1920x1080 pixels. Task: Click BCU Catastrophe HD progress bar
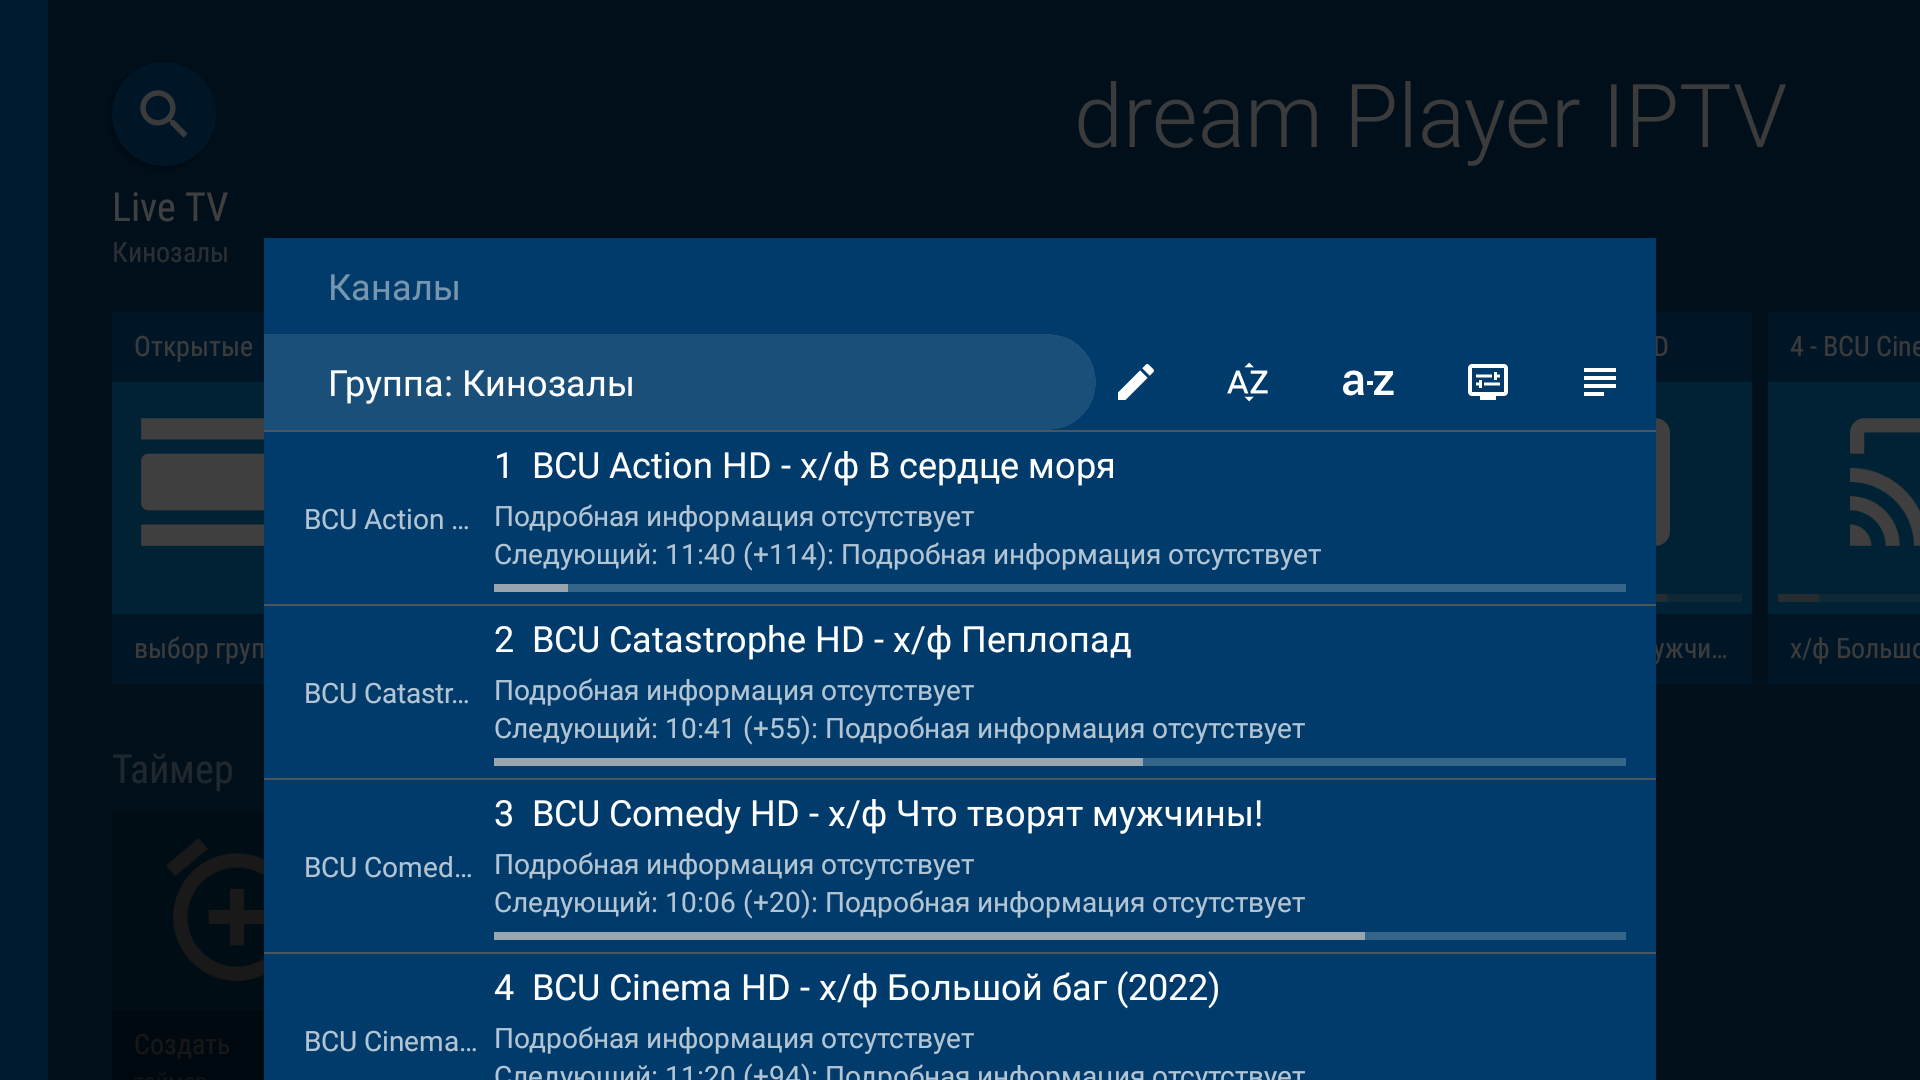coord(1060,762)
